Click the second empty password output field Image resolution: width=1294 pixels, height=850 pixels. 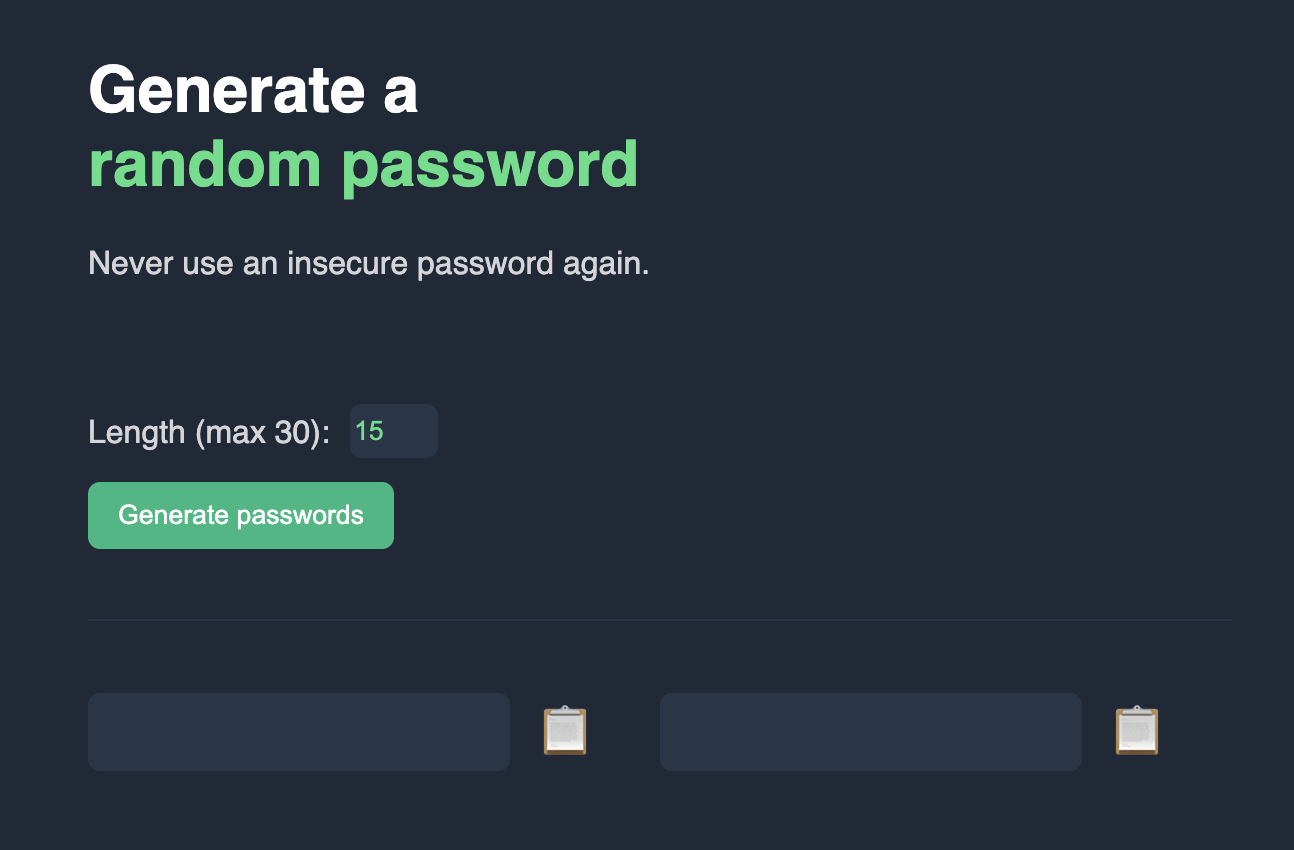[870, 731]
